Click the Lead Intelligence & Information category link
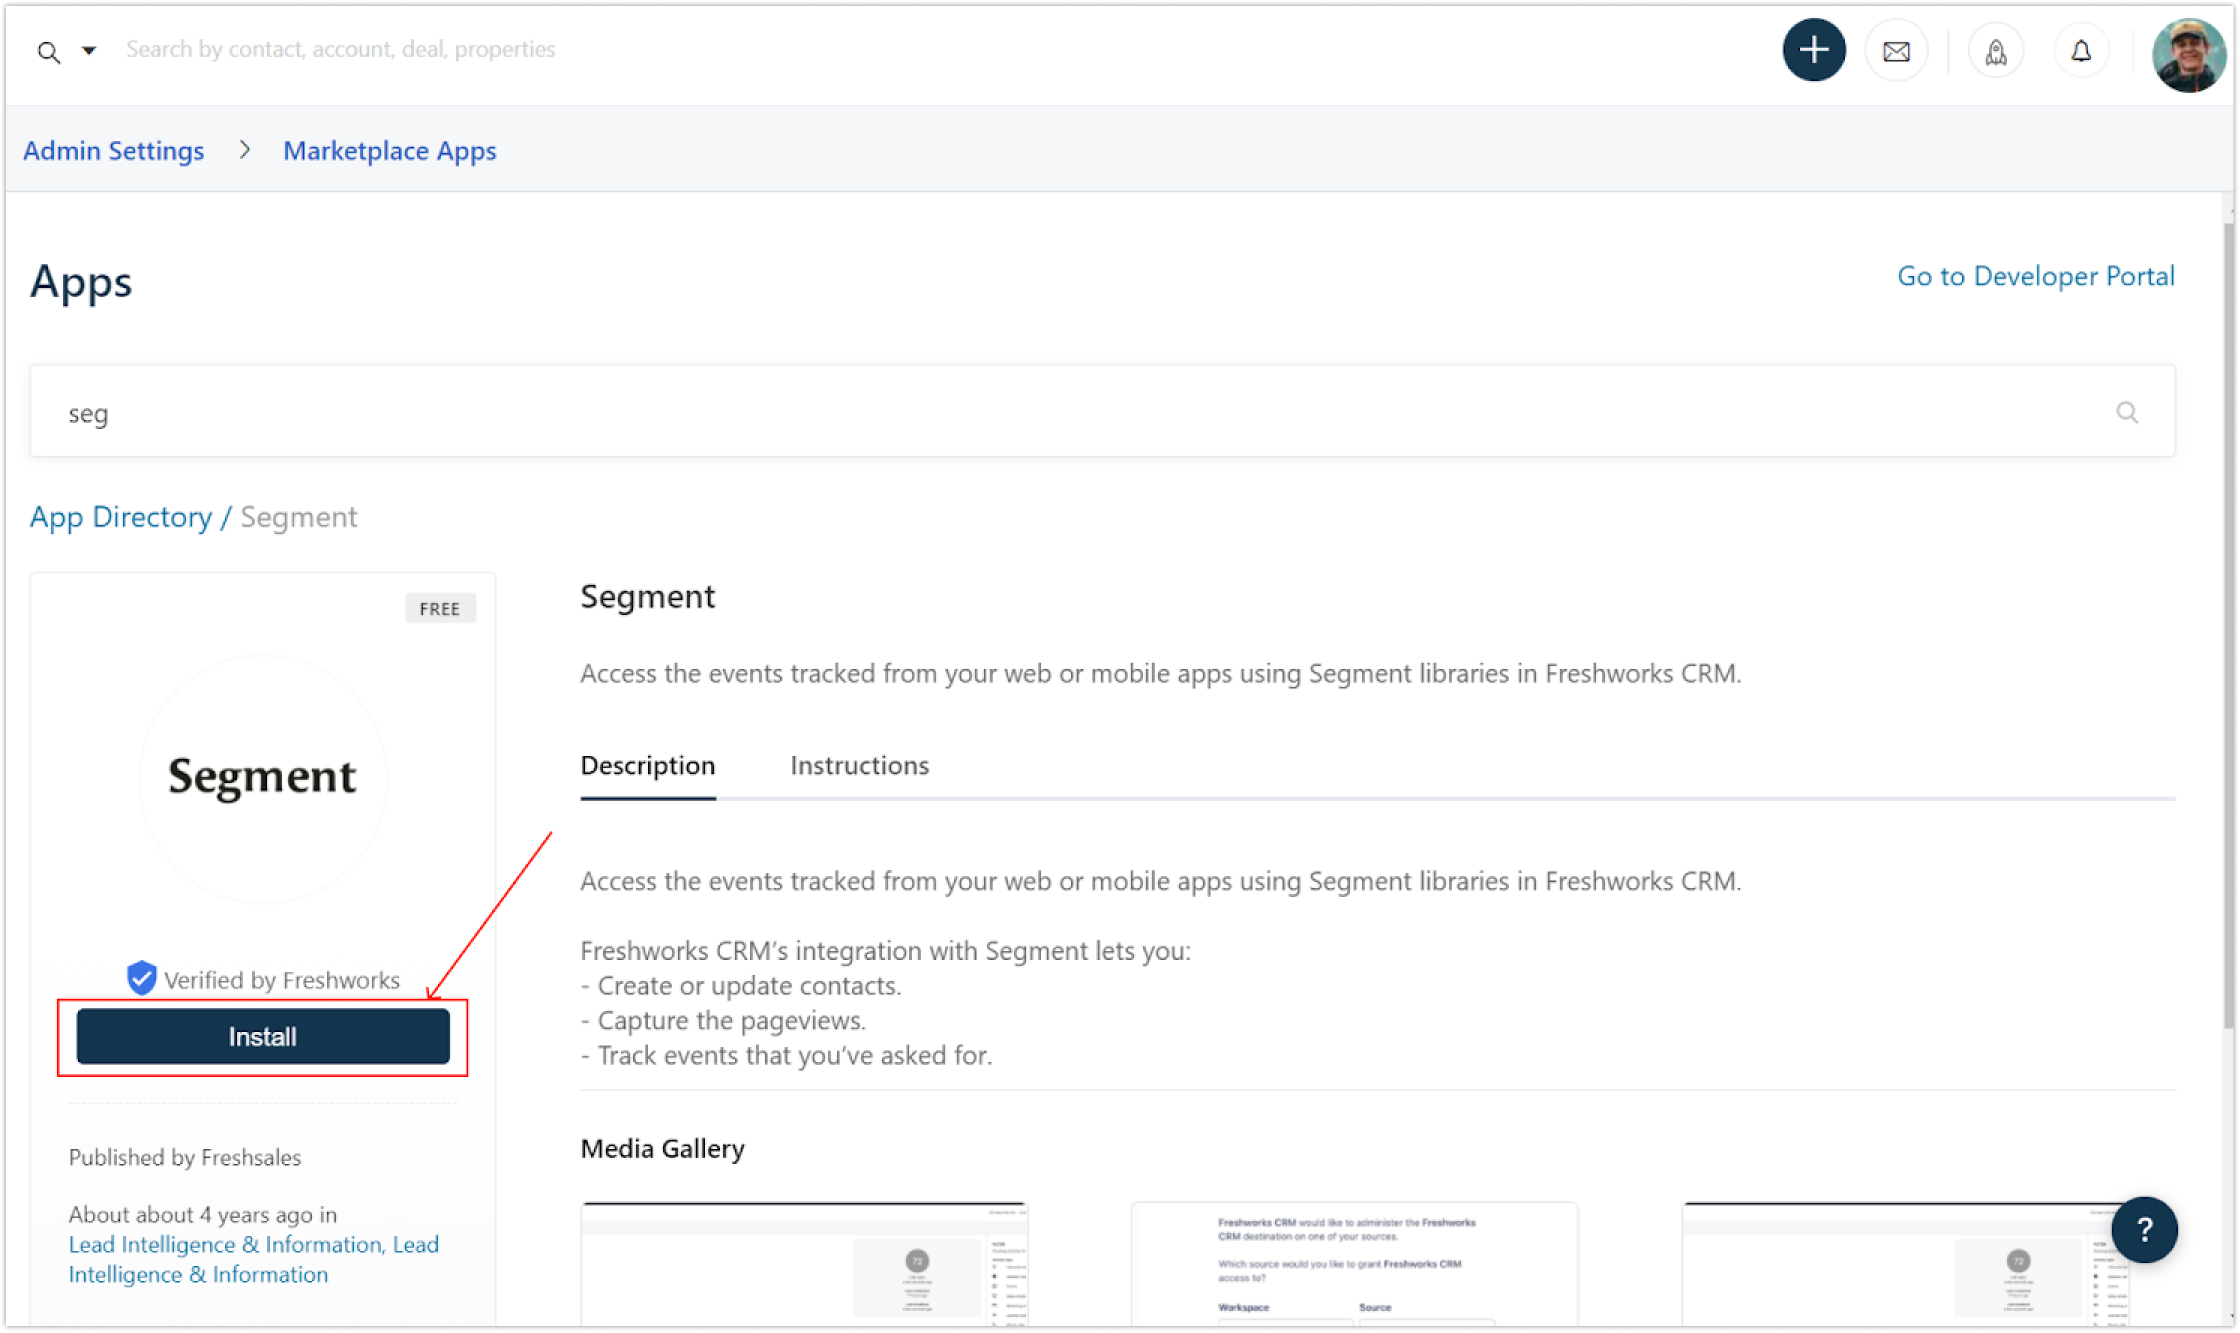This screenshot has width=2240, height=1333. [x=226, y=1244]
